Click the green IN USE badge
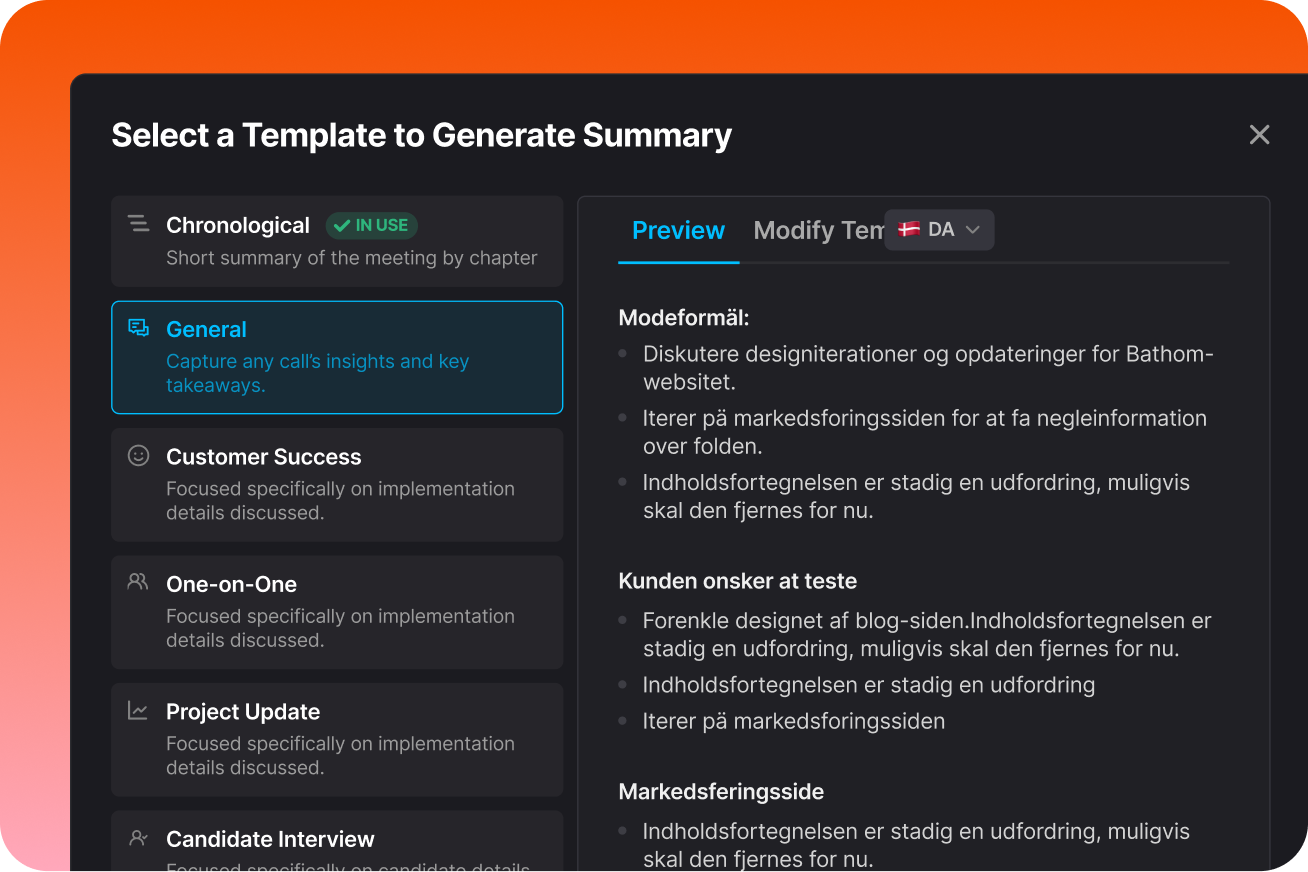 tap(372, 225)
